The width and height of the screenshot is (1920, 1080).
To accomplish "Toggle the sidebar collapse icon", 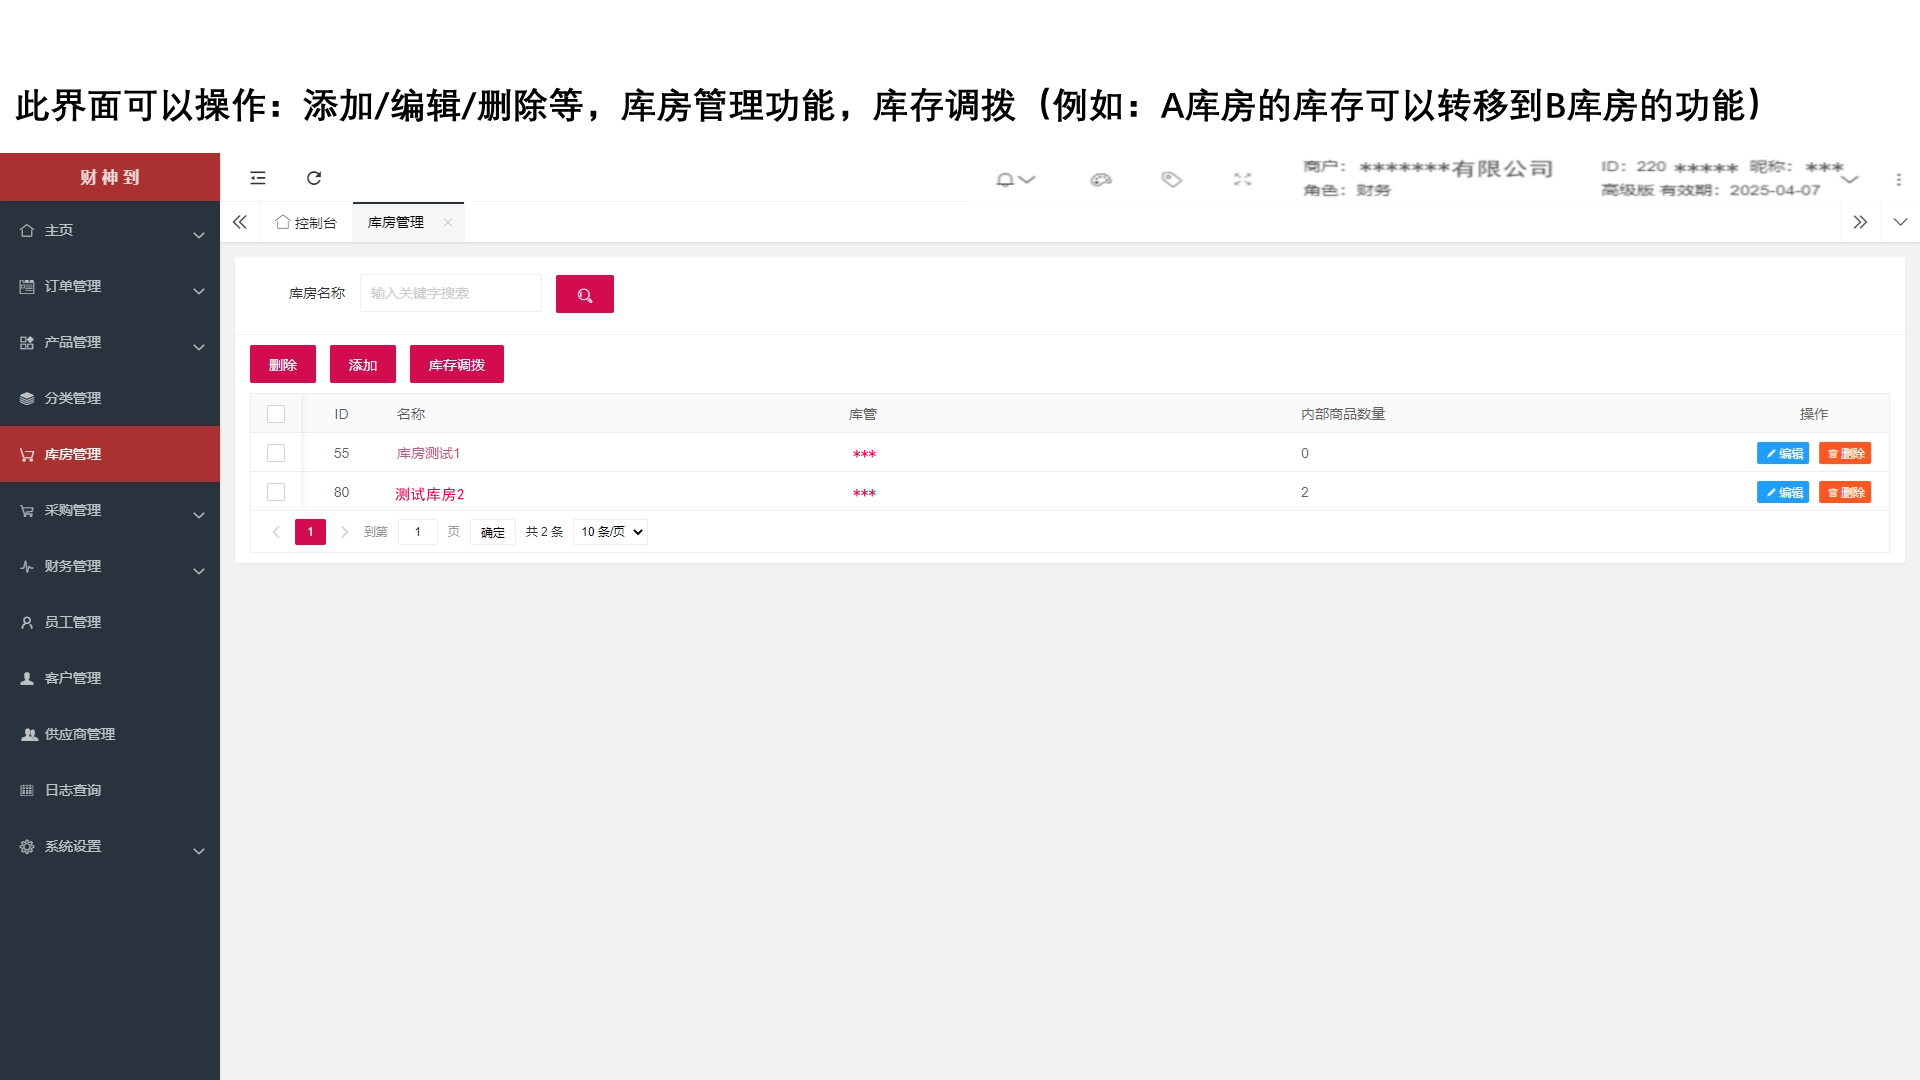I will coord(258,178).
